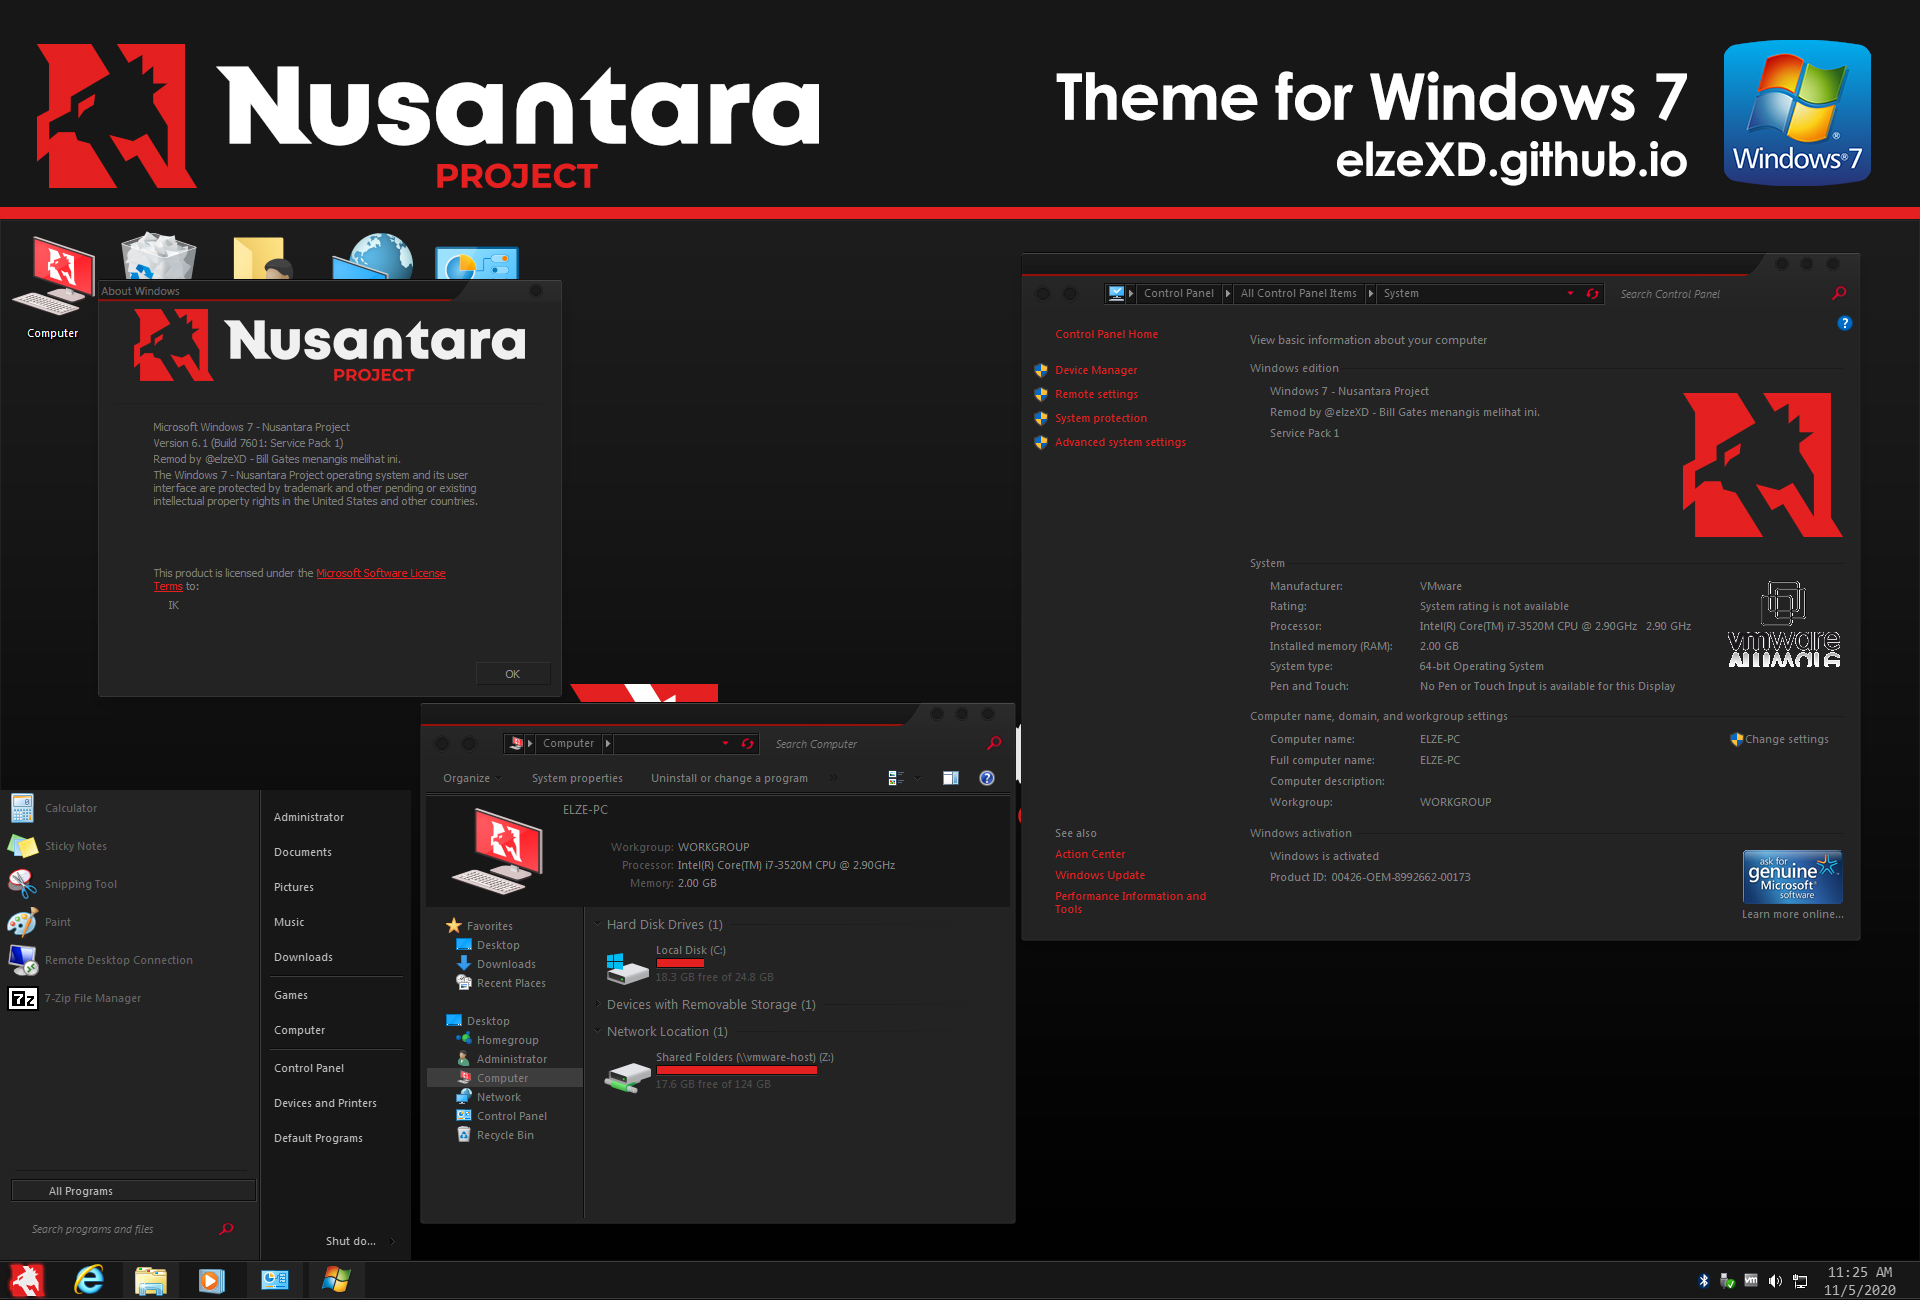Screen dimensions: 1920x1300
Task: Open Help in the Computer window toolbar
Action: point(987,778)
